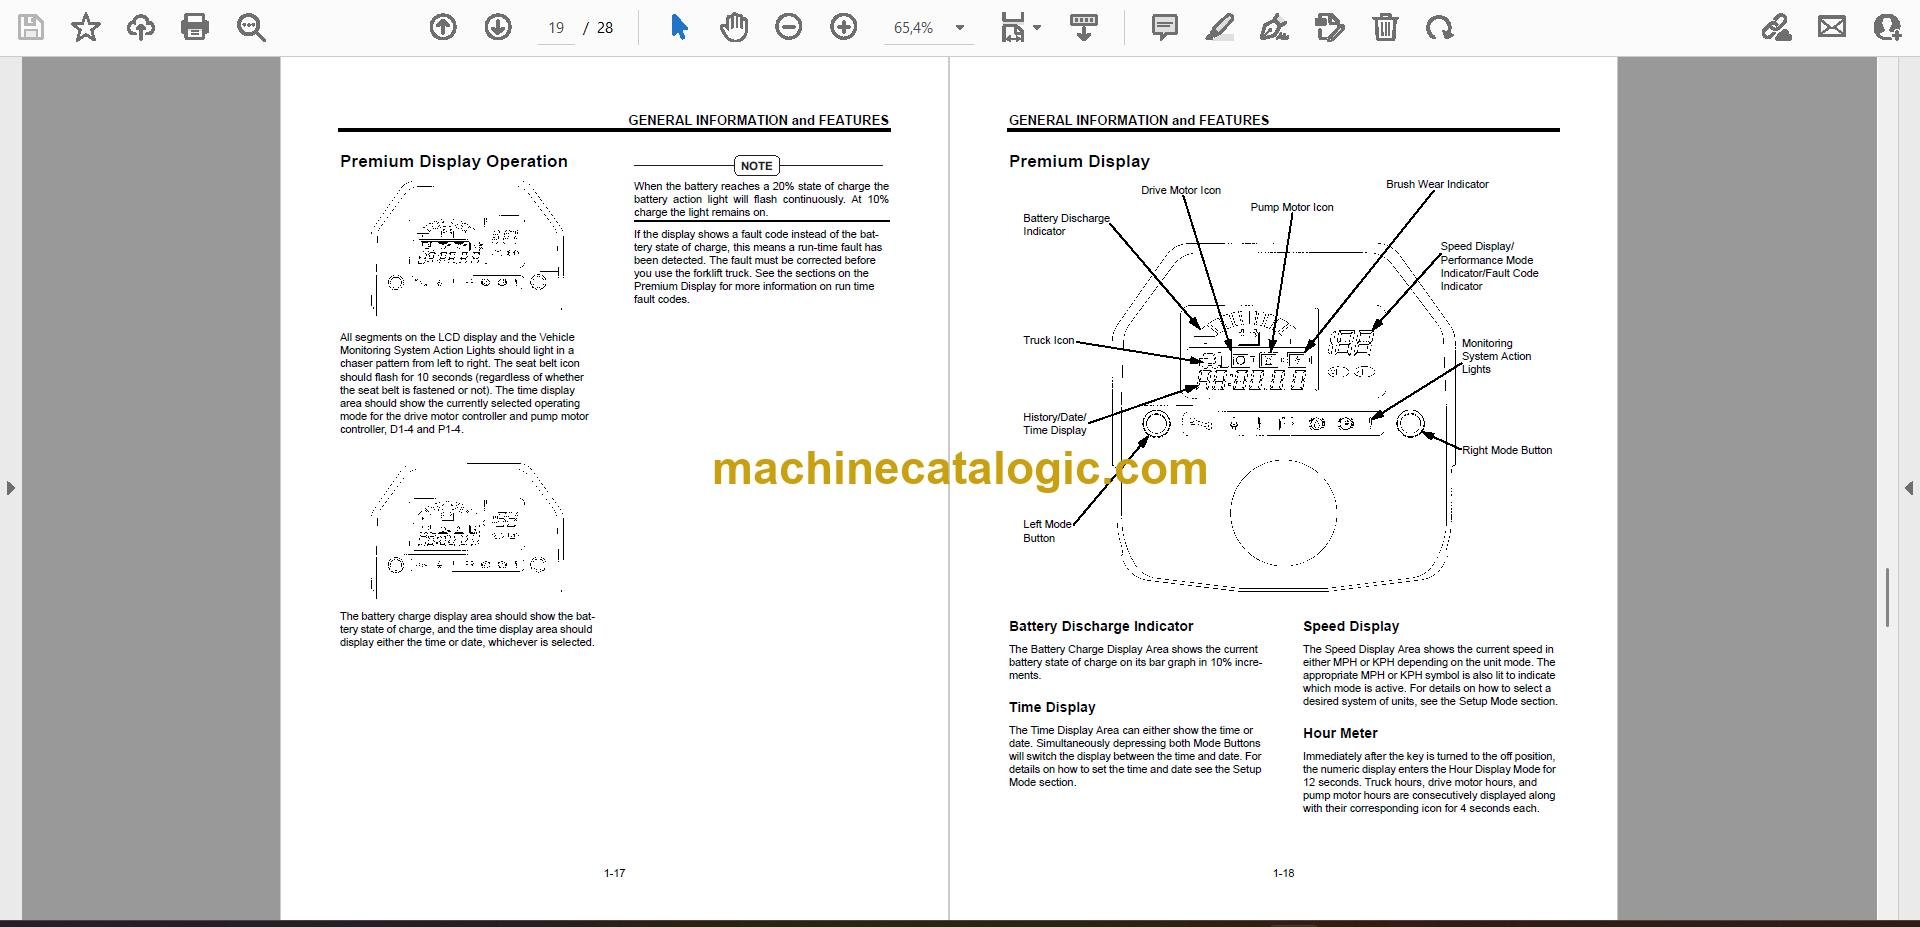Viewport: 1920px width, 927px height.
Task: Delete using the trash can icon
Action: (x=1385, y=27)
